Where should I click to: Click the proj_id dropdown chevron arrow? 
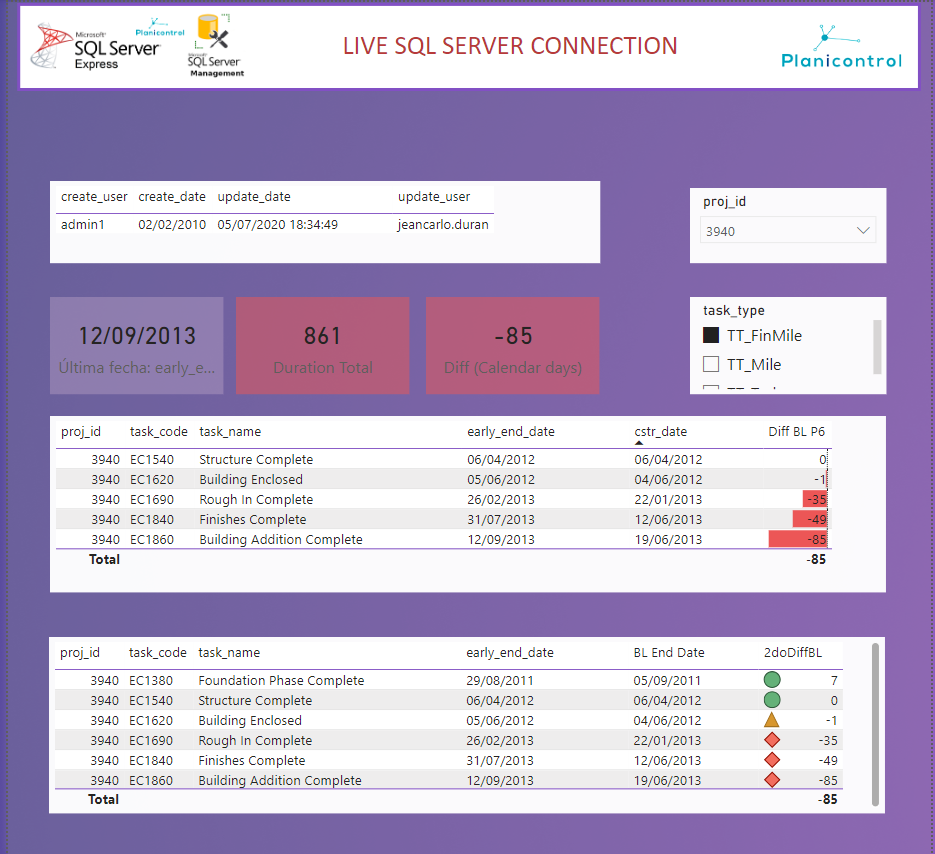point(863,231)
